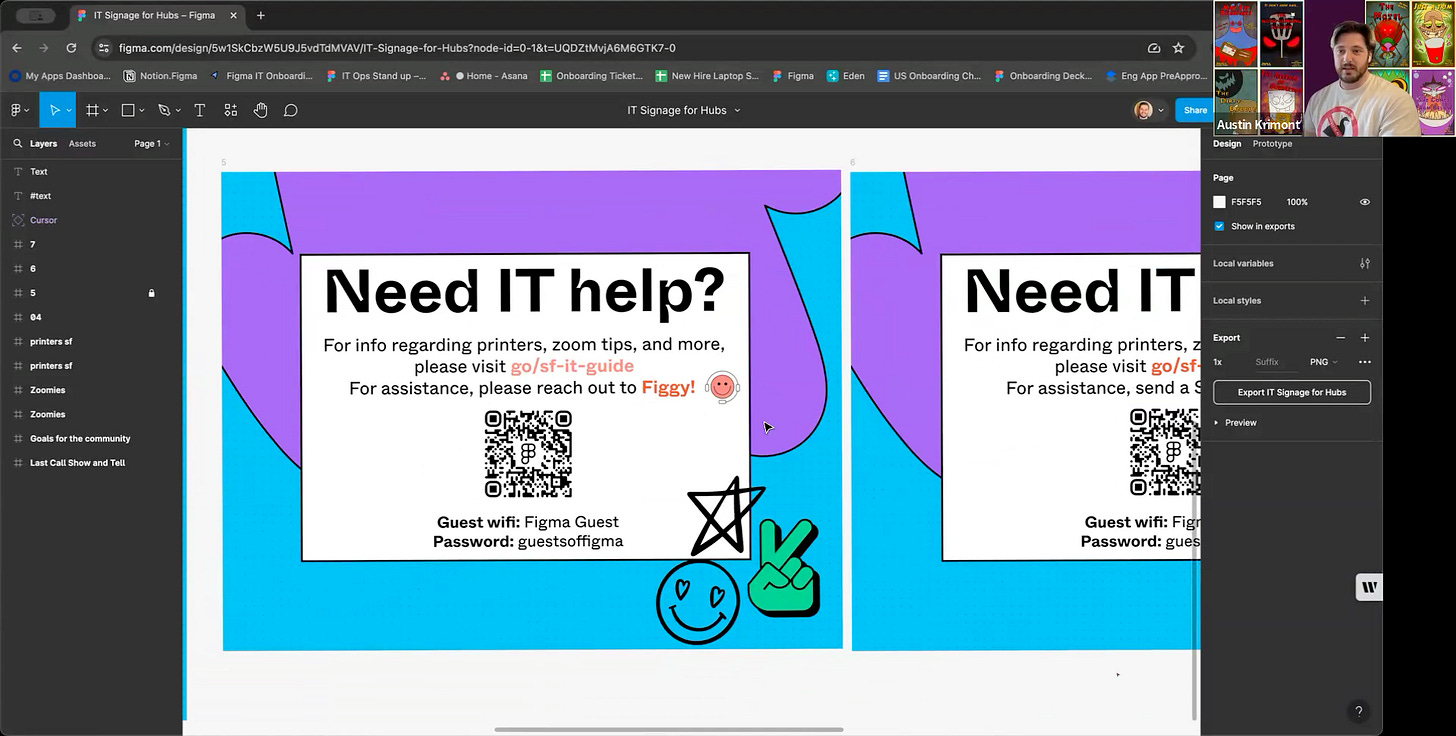The image size is (1456, 736).
Task: Select the Last Call Show and Tell layer
Action: pyautogui.click(x=77, y=463)
